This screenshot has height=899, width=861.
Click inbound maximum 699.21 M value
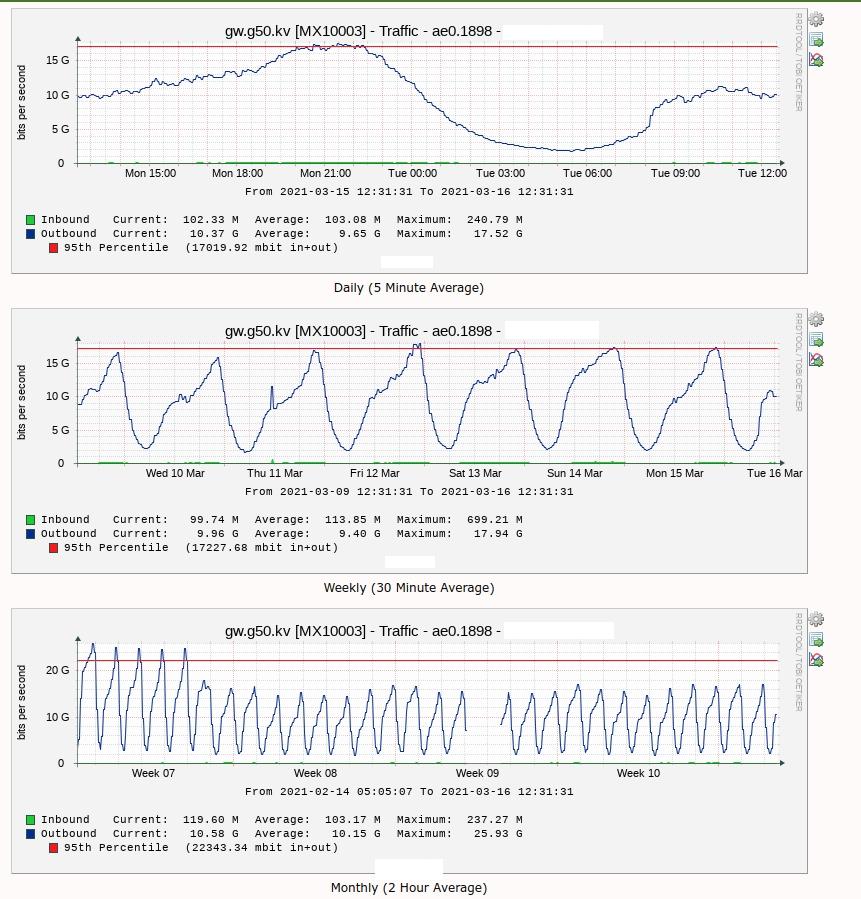[494, 519]
